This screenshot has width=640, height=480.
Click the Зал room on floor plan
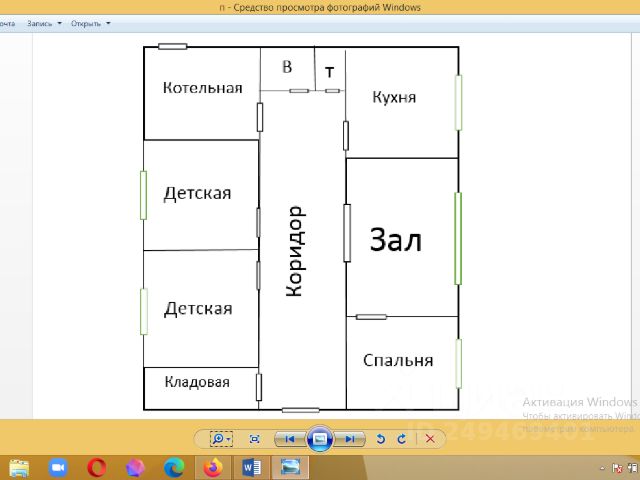[396, 240]
